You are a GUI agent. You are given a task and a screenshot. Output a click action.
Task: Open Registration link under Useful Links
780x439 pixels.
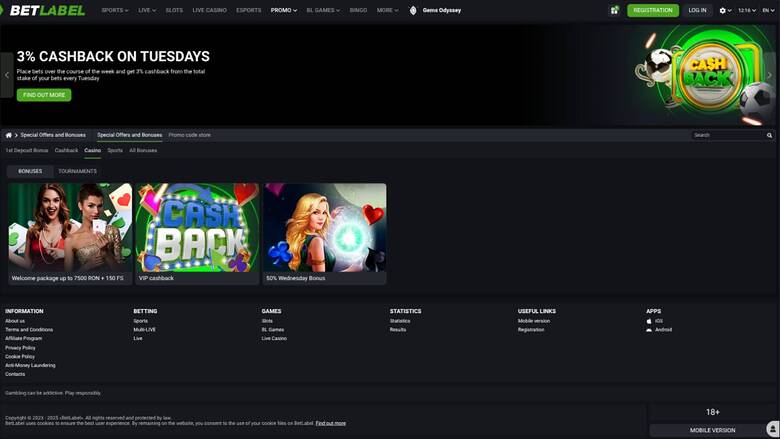(531, 330)
